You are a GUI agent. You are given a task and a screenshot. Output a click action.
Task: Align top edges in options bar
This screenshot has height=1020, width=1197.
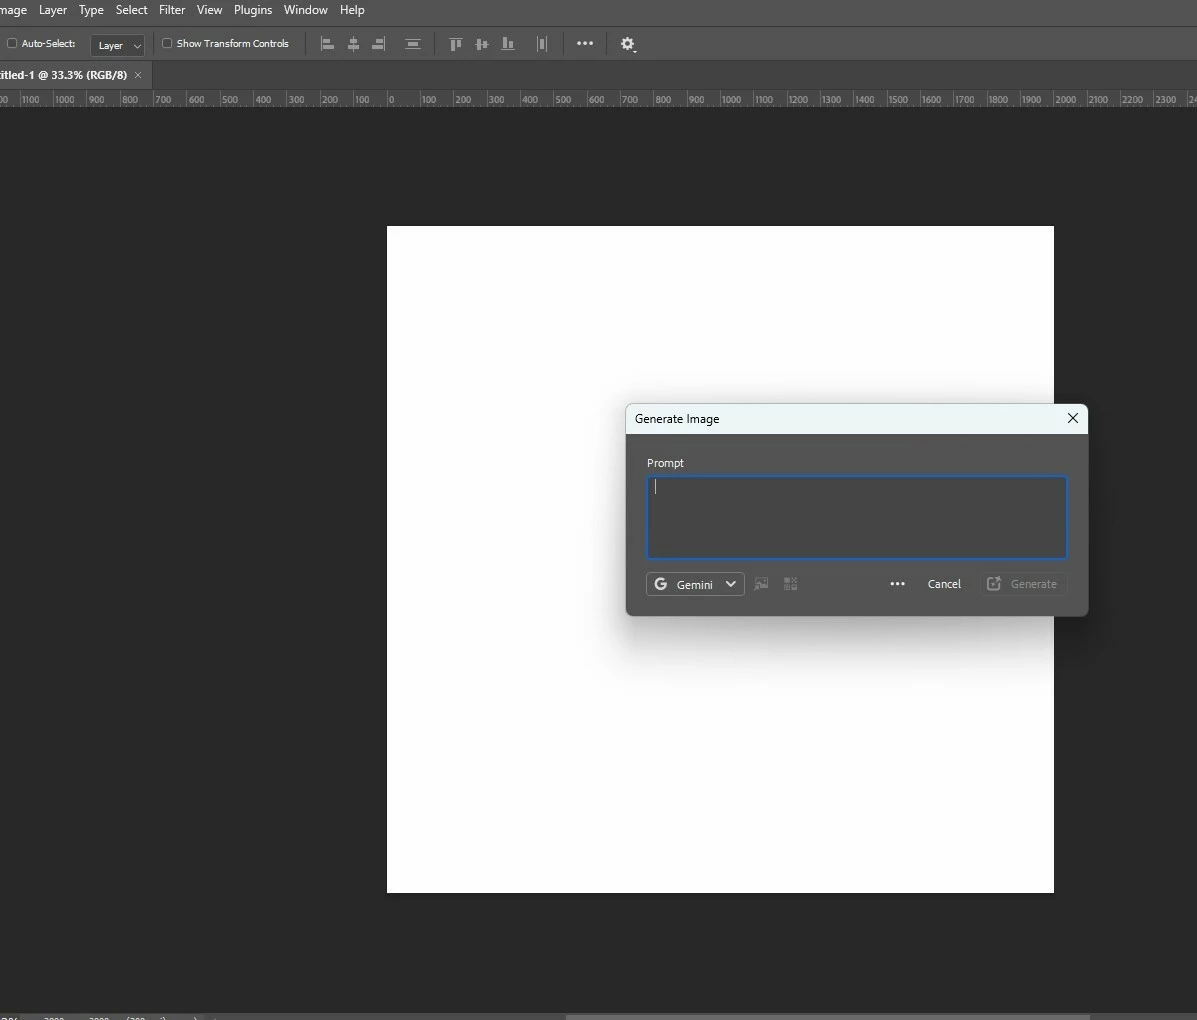456,44
